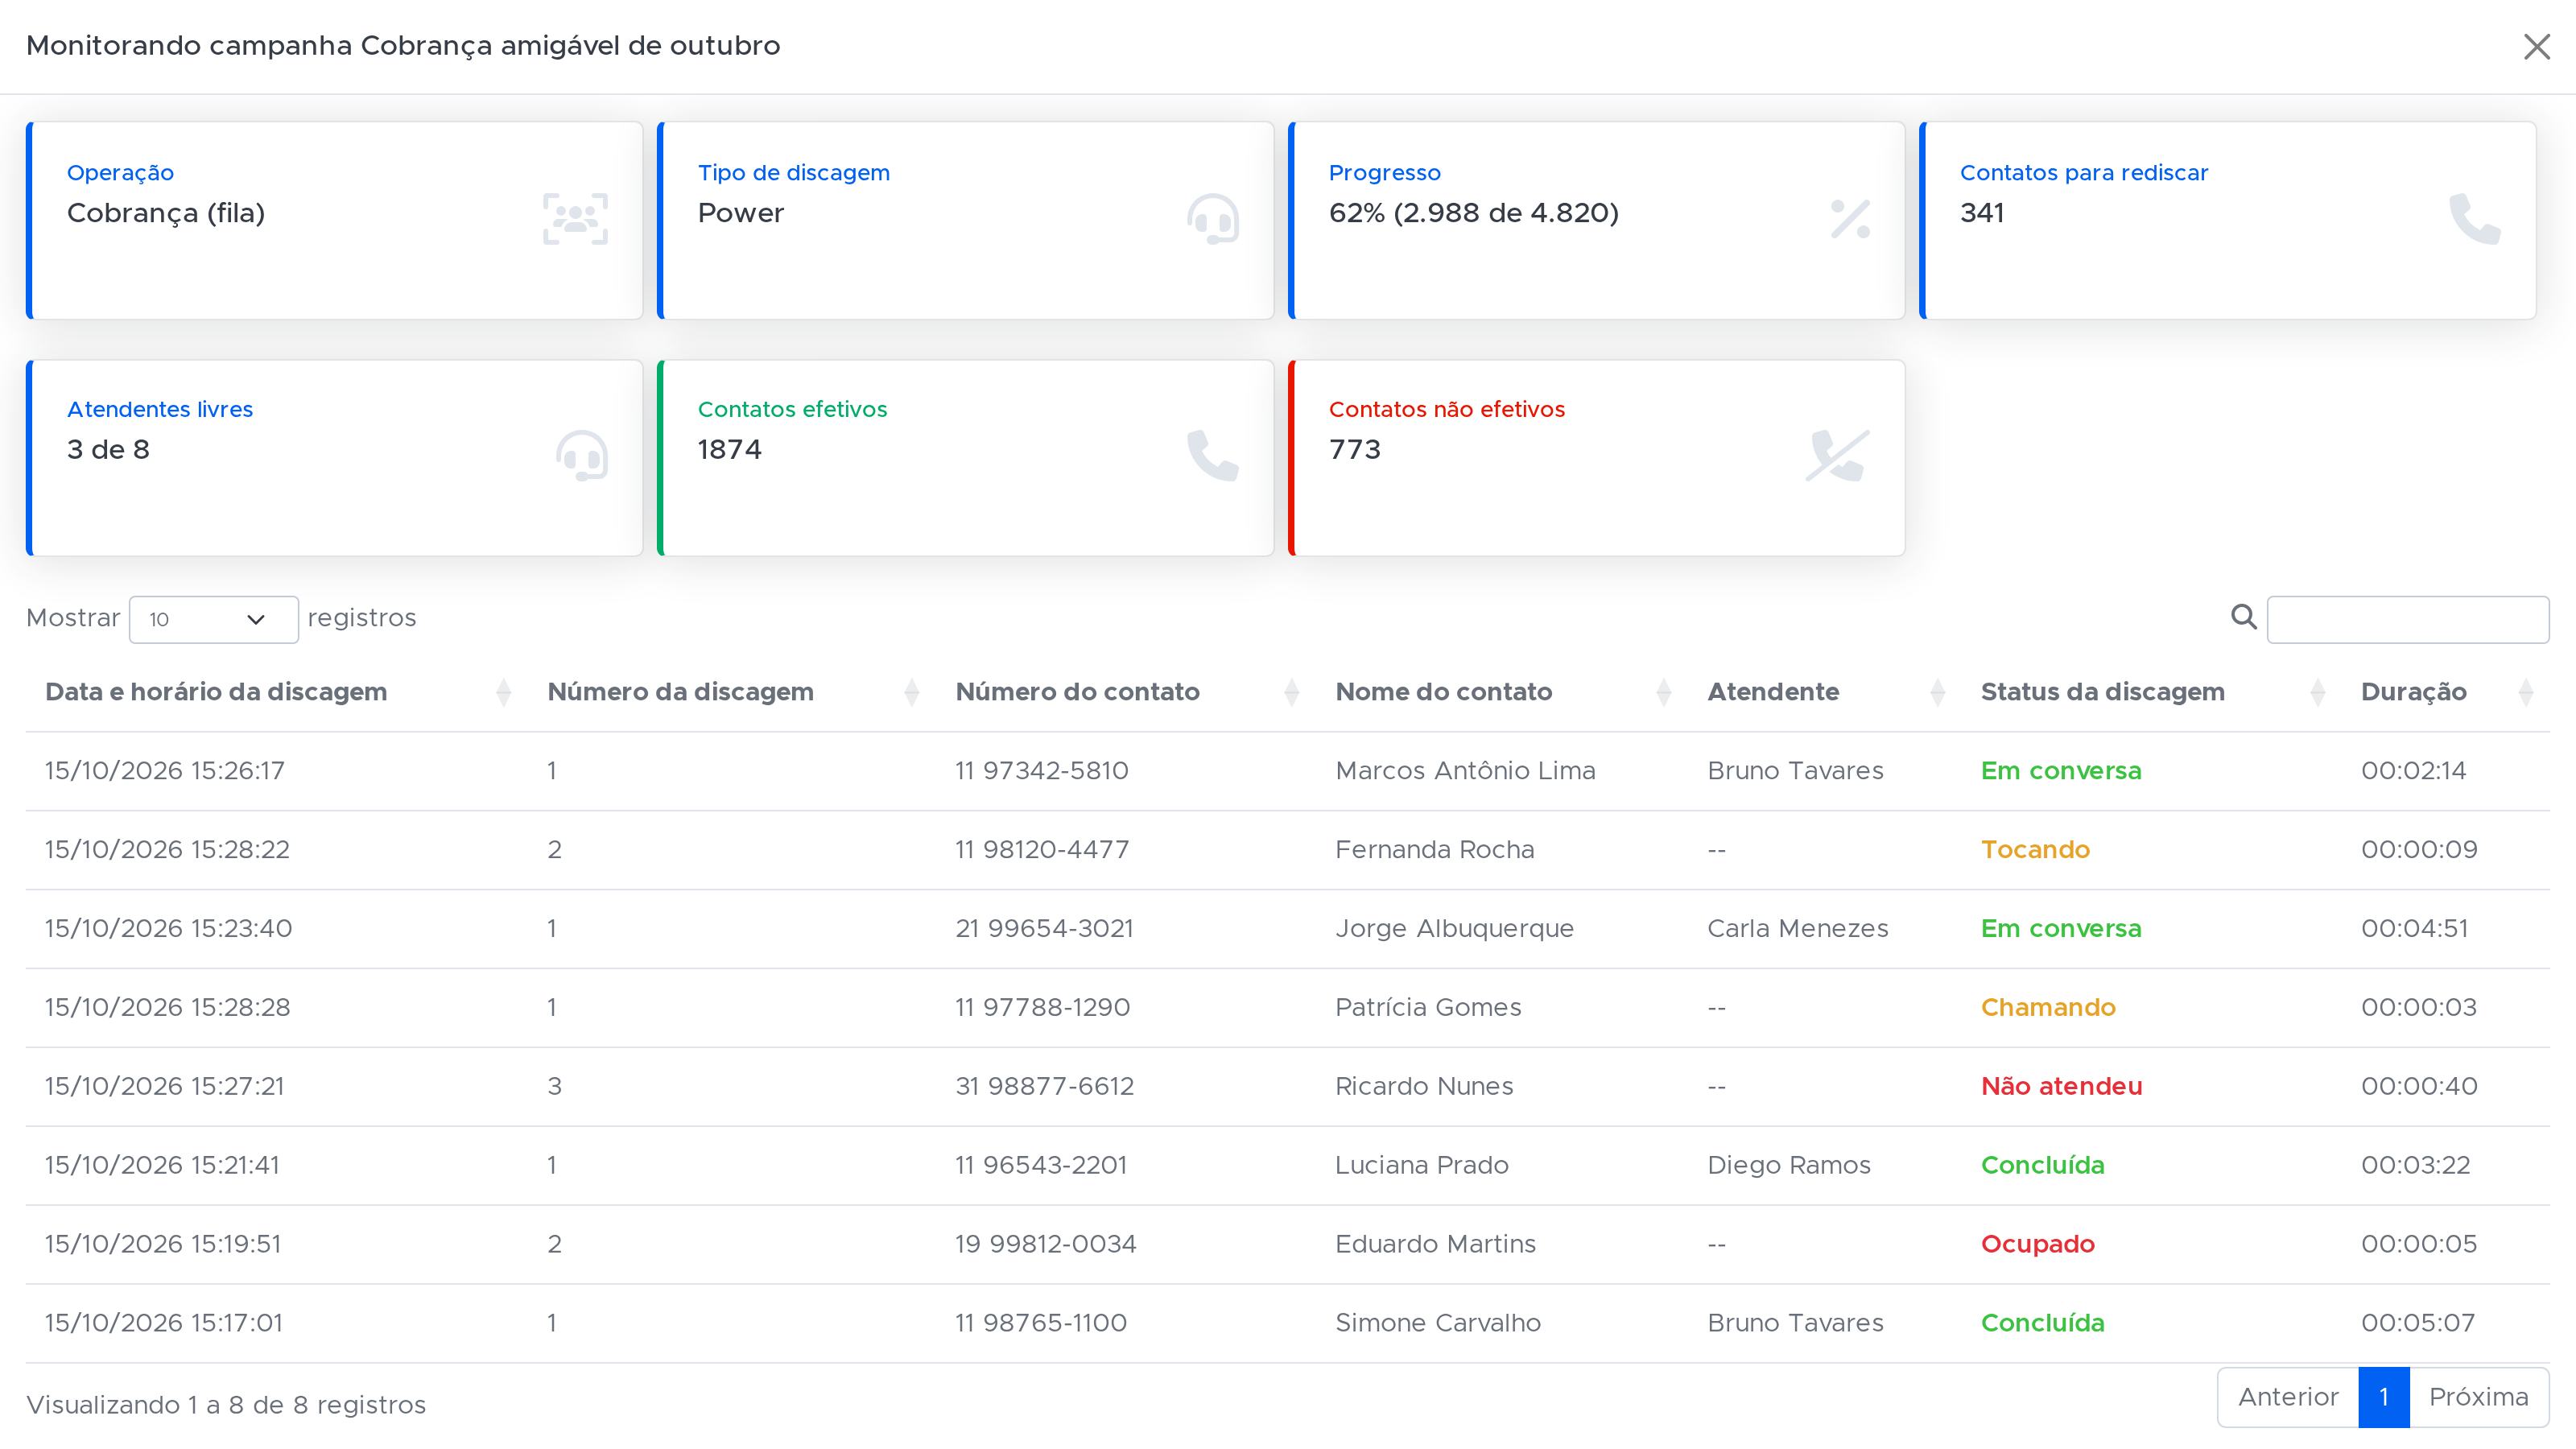Screen dimensions: 2576x1449
Task: Click the Tocando status
Action: point(2035,850)
